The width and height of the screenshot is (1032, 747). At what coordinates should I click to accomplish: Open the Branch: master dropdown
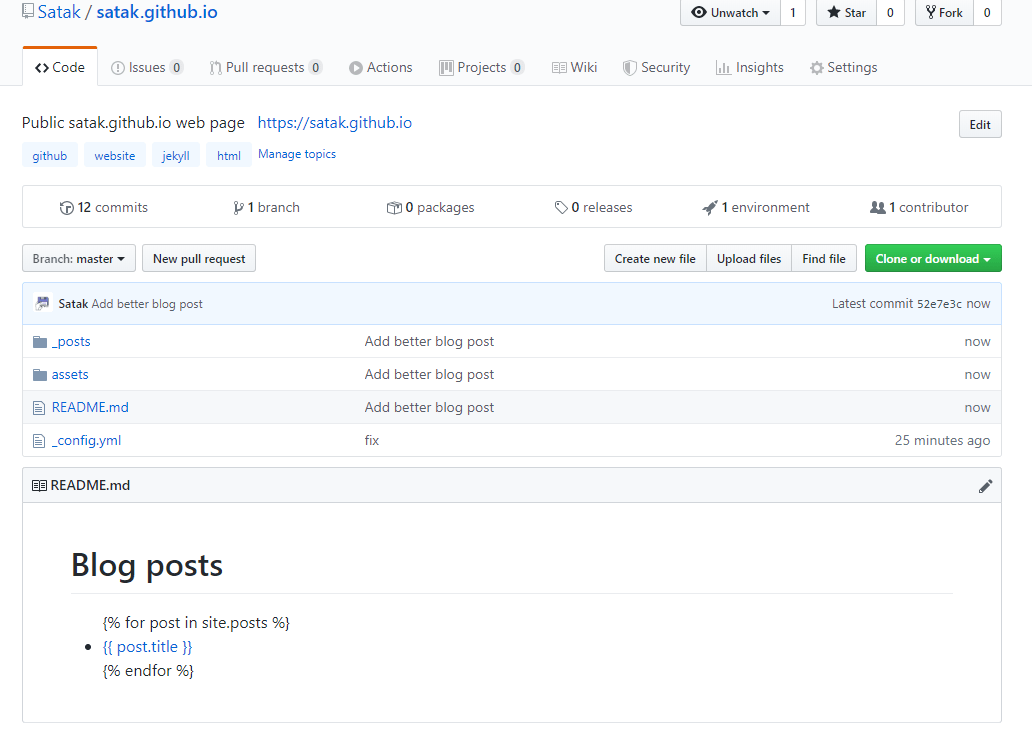(x=78, y=258)
